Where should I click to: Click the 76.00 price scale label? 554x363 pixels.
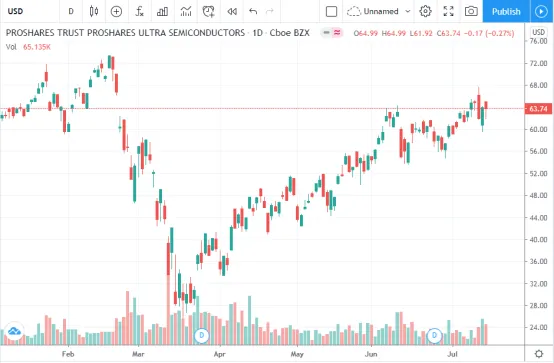538,41
